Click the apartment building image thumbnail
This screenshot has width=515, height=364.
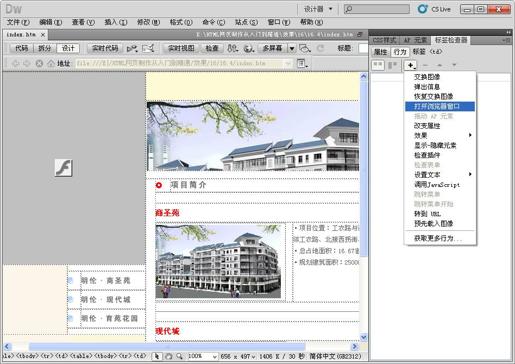point(218,261)
